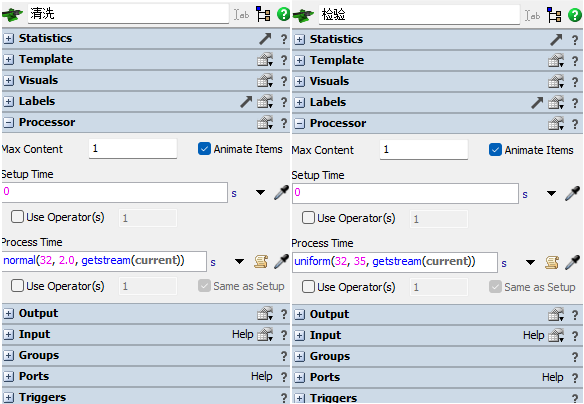Click the name field containing 清洗
Viewport: 584px width, 404px height.
[128, 14]
